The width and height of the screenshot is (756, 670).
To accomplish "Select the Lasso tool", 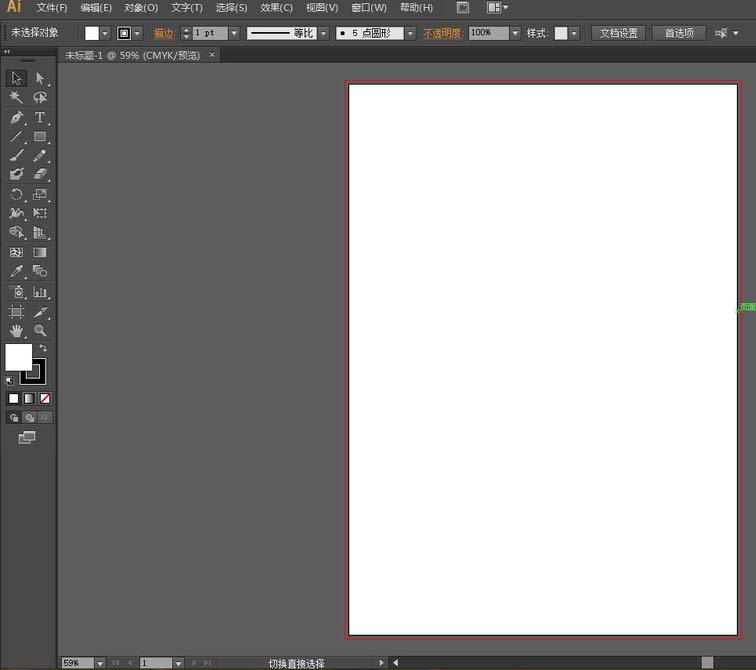I will (x=40, y=97).
